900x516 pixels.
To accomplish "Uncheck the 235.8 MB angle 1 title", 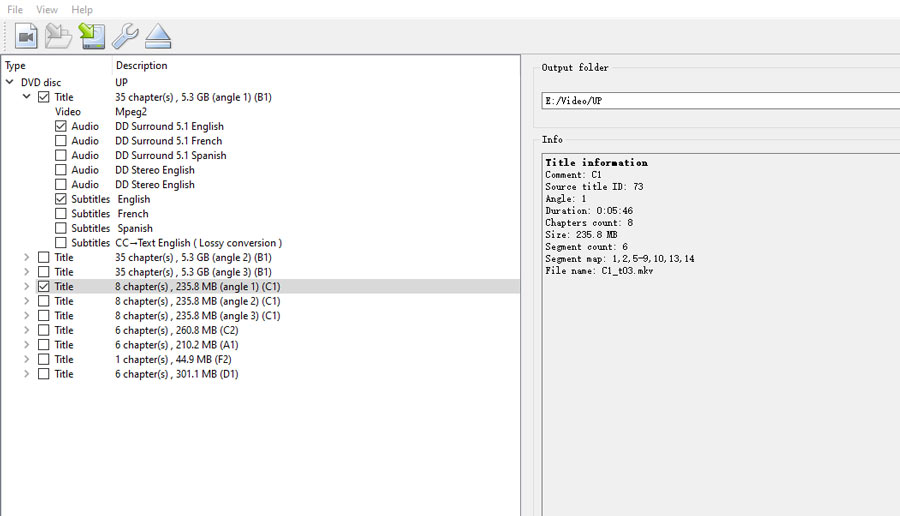I will pyautogui.click(x=44, y=286).
